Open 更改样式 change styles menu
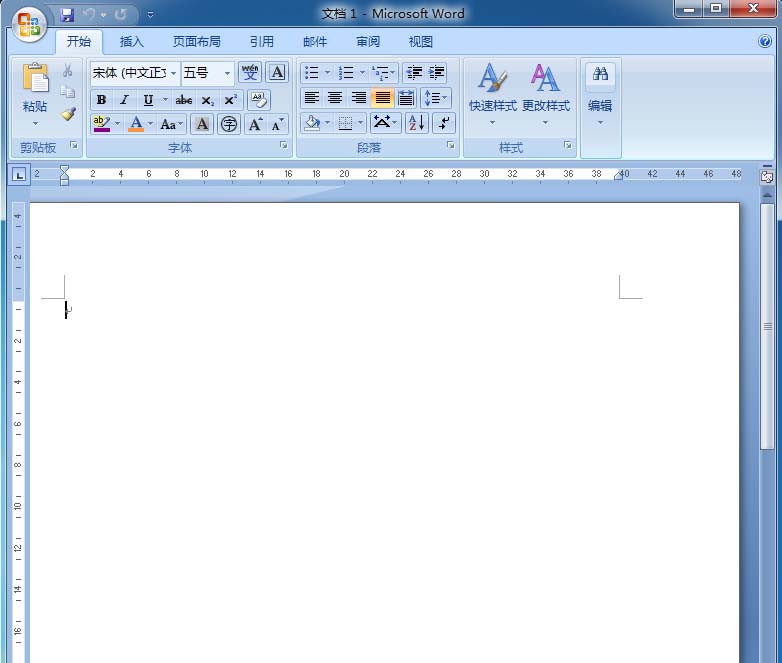Image resolution: width=782 pixels, height=663 pixels. pos(546,93)
